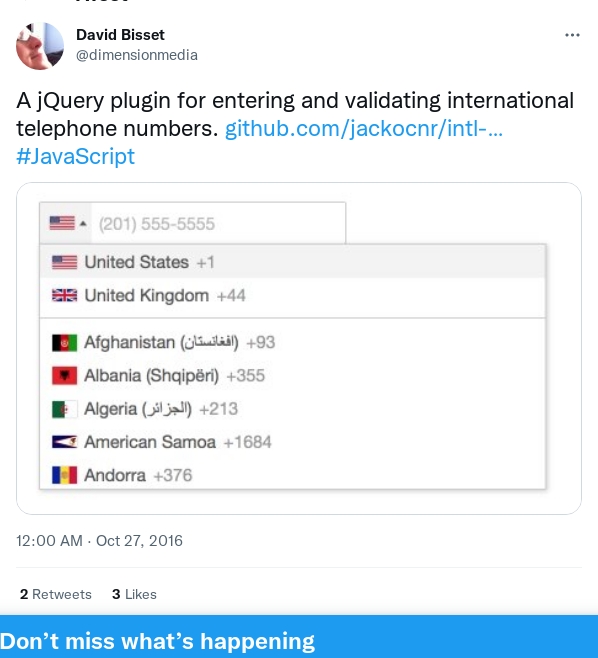
Task: Click the @dimensionmedia handle
Action: 137,55
